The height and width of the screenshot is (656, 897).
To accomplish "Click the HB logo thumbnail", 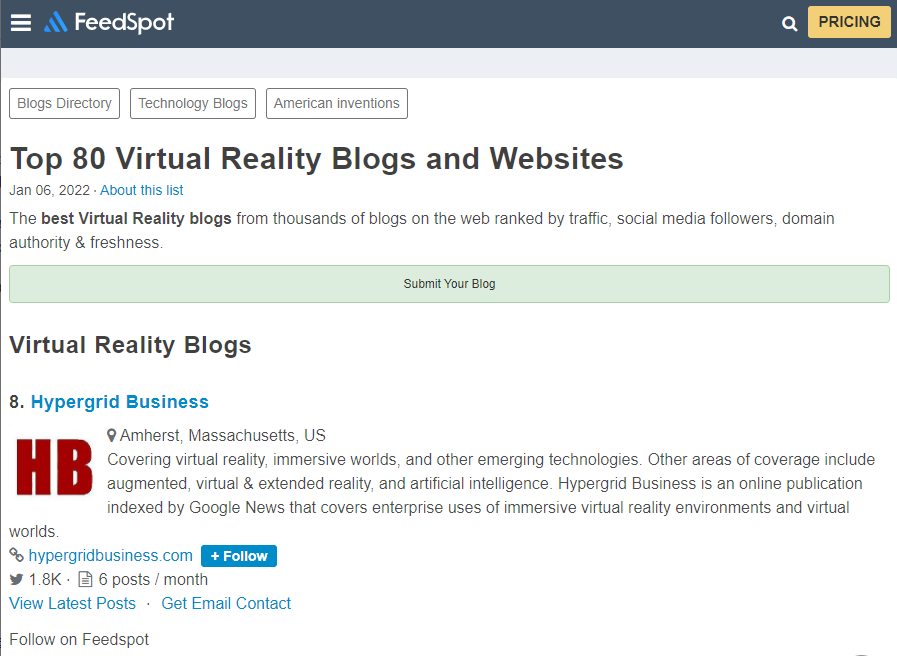I will pyautogui.click(x=54, y=467).
